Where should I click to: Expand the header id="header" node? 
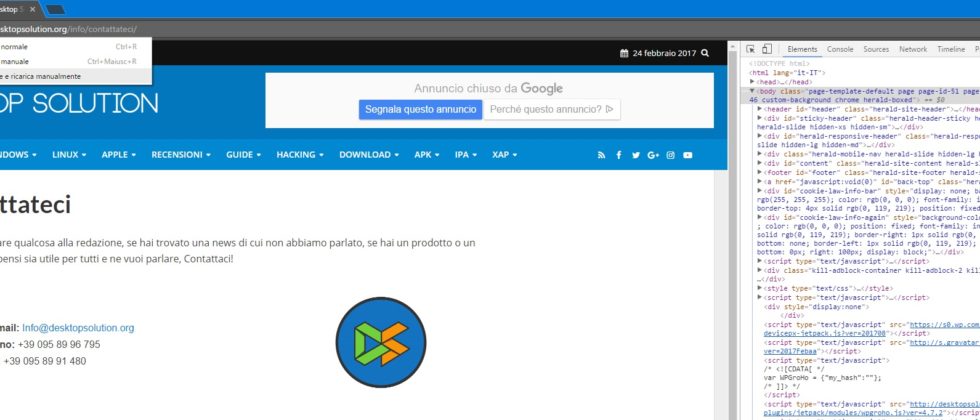(x=759, y=109)
